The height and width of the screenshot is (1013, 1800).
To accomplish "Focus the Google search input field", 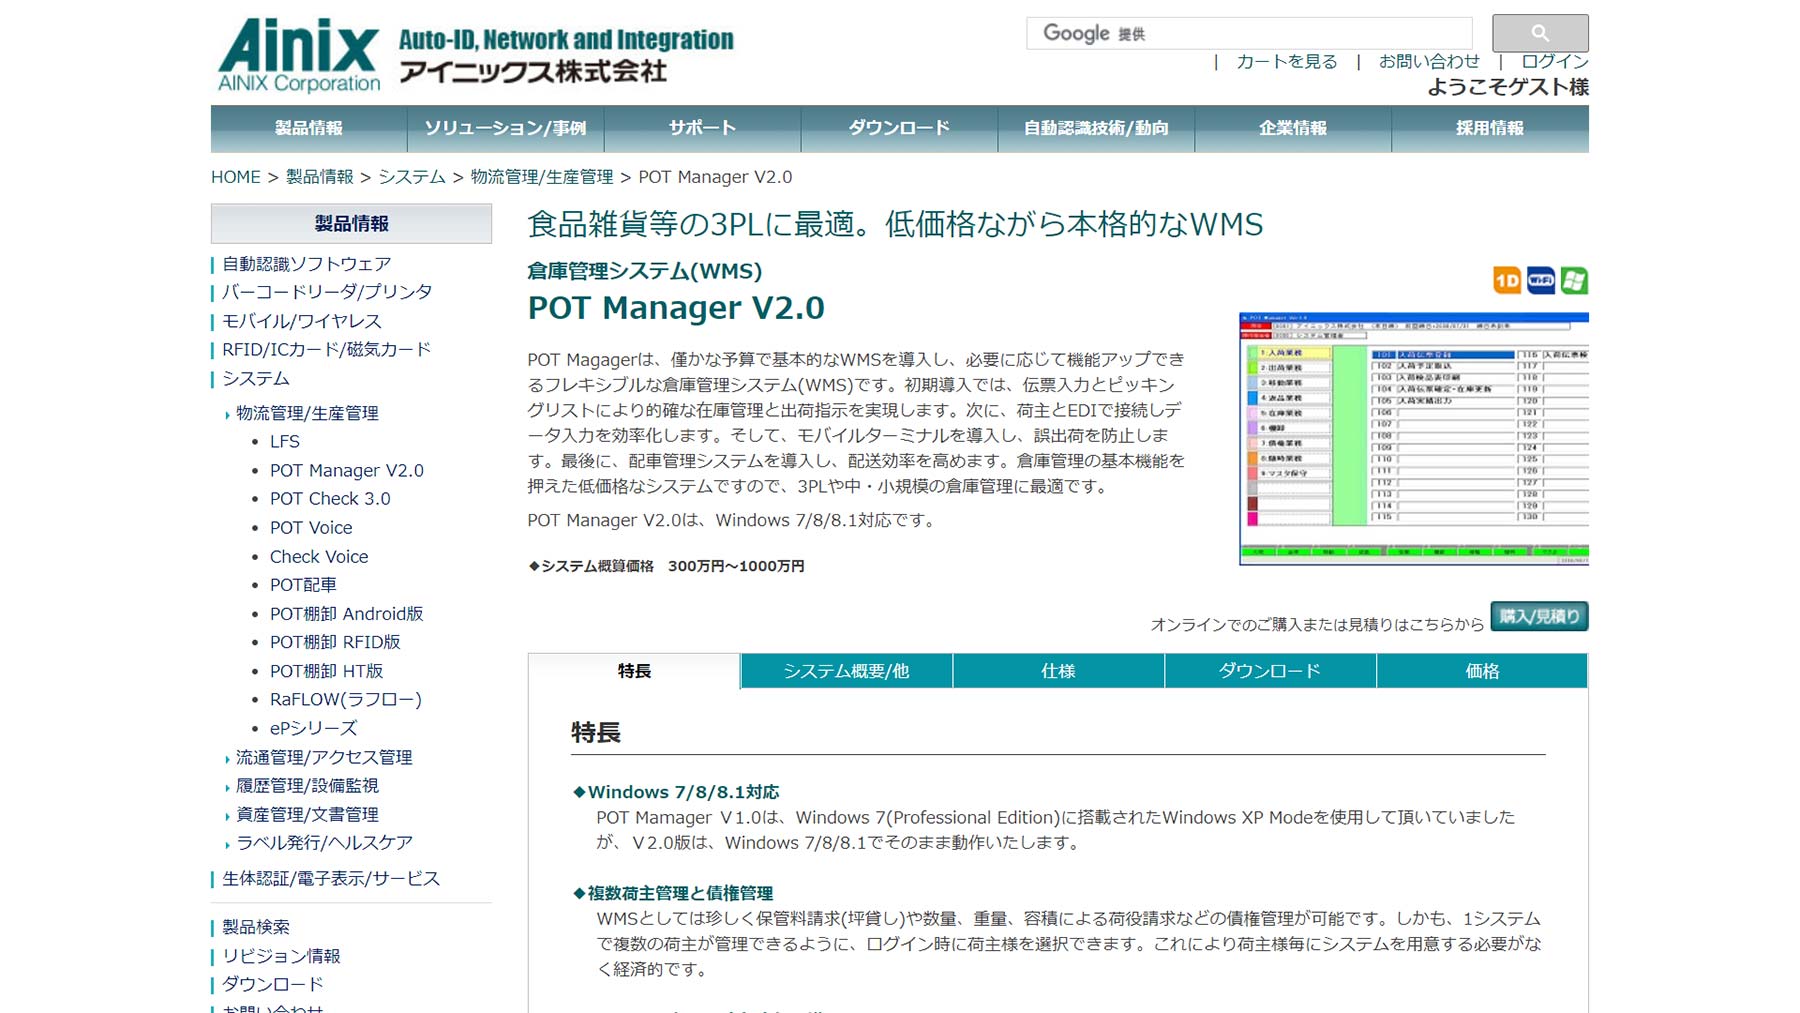I will coord(1249,33).
